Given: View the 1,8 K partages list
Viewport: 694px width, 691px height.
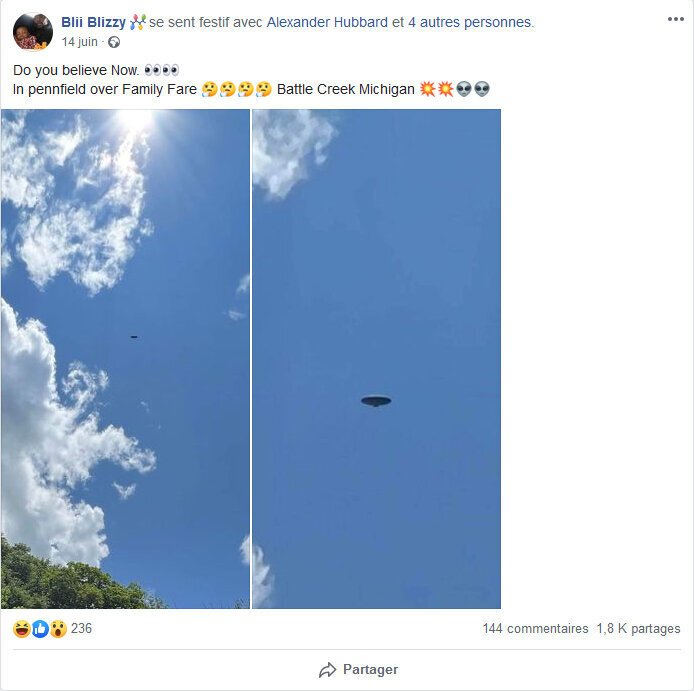Looking at the screenshot, I should pos(638,628).
